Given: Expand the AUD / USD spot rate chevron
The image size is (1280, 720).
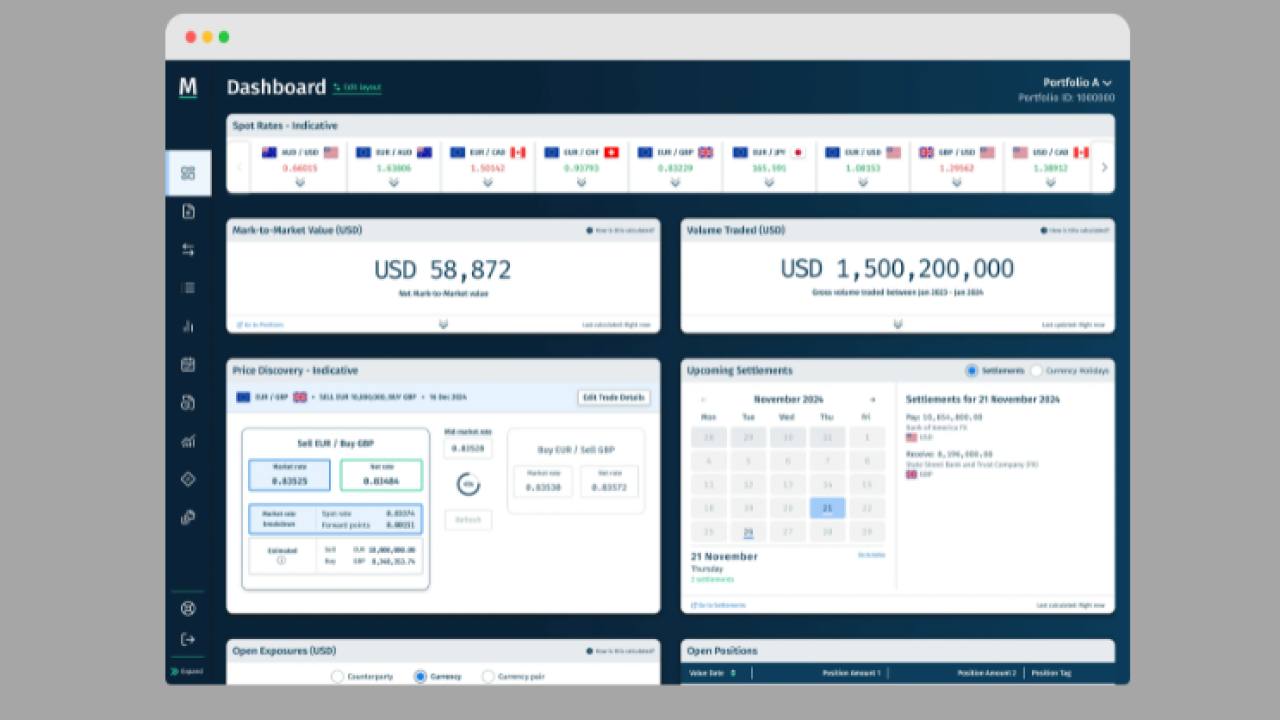Looking at the screenshot, I should (299, 183).
